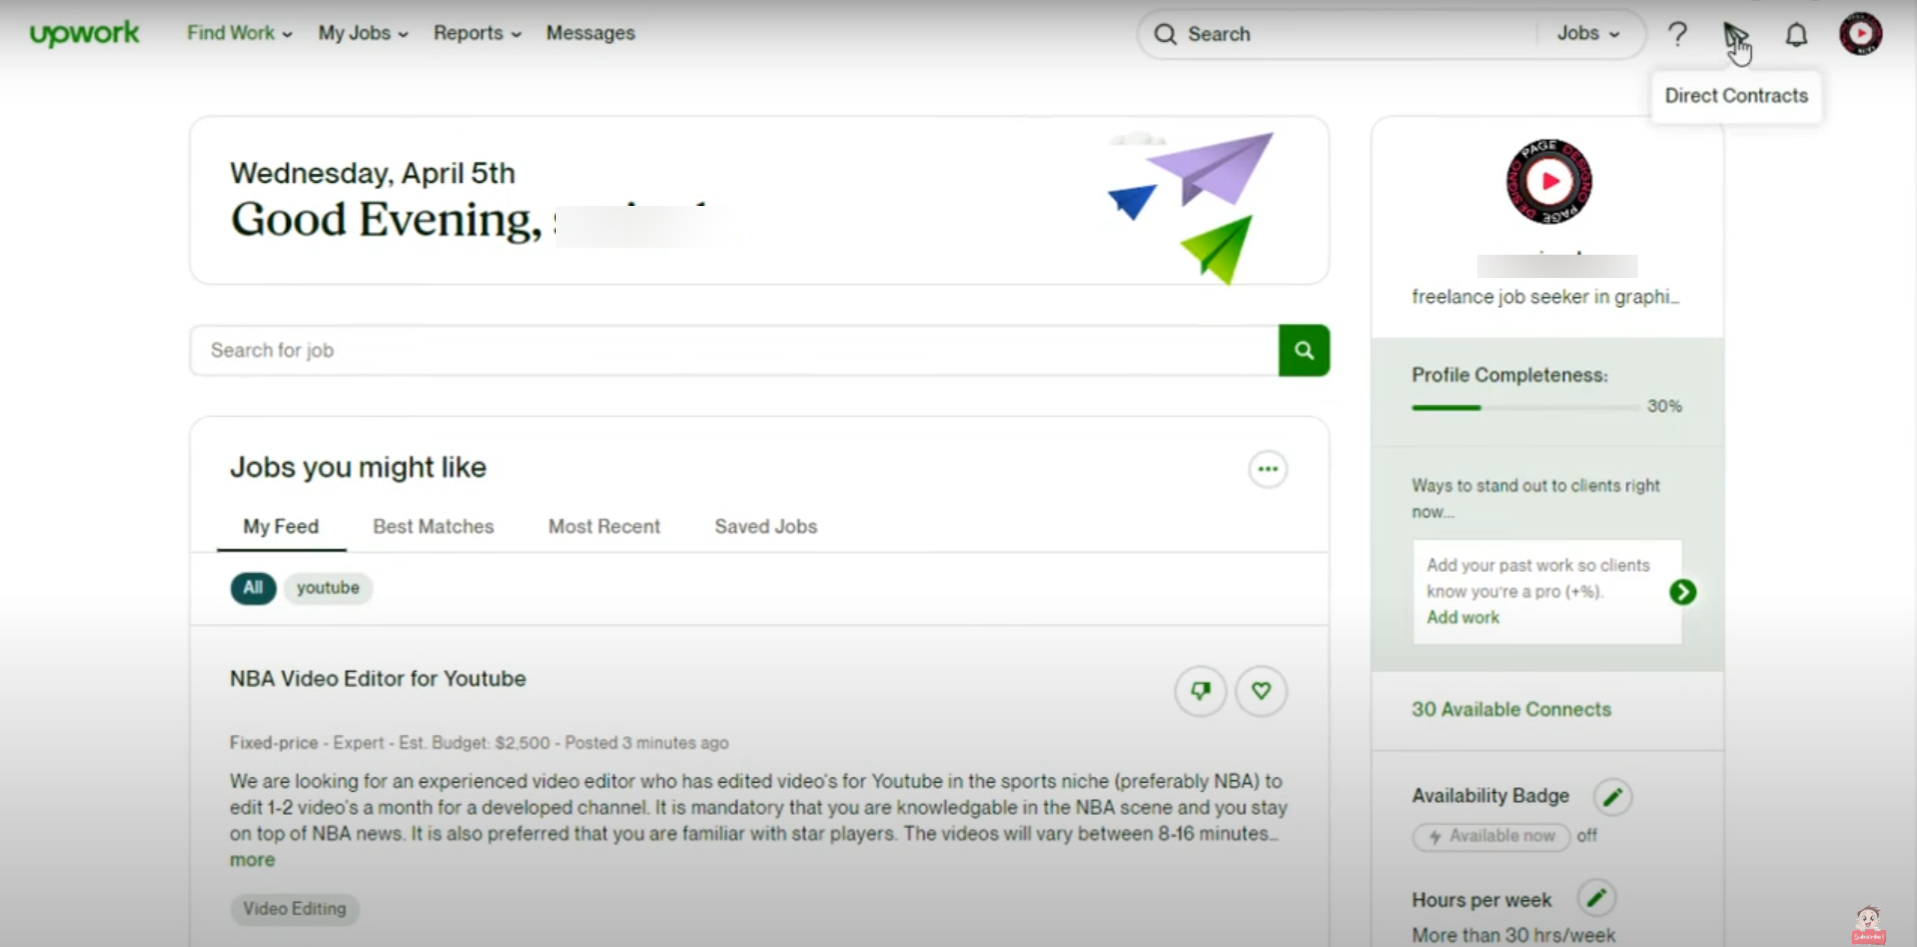Viewport: 1917px width, 947px height.
Task: Toggle the Available now badge
Action: click(1491, 836)
